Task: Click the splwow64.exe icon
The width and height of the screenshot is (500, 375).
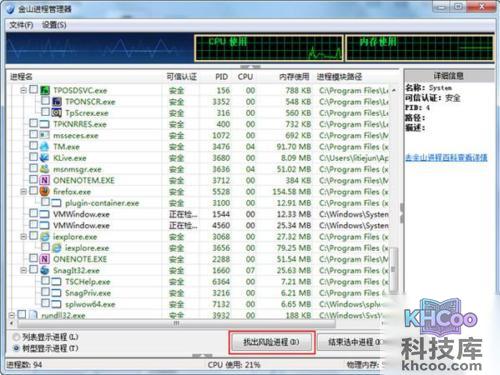Action: pos(56,304)
